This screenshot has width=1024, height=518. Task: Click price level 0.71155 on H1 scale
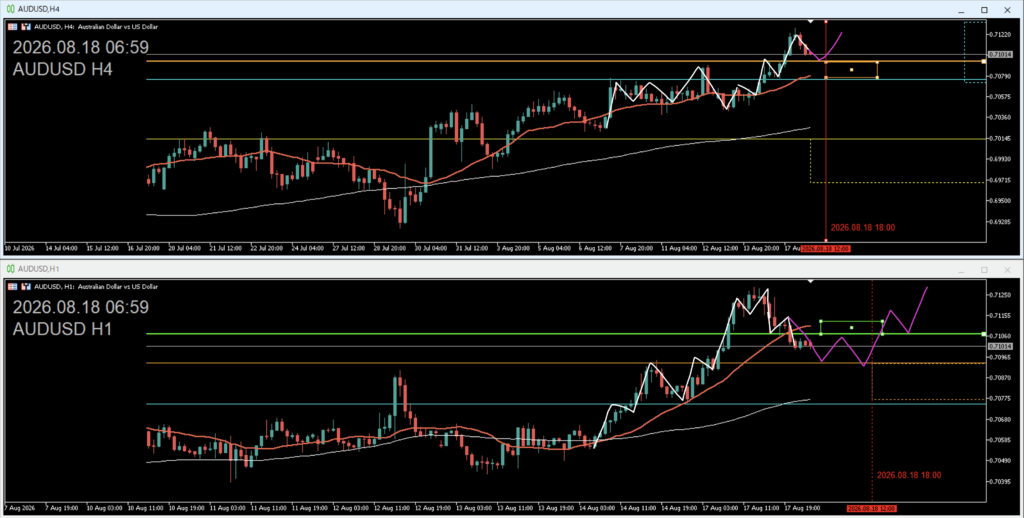click(1002, 316)
